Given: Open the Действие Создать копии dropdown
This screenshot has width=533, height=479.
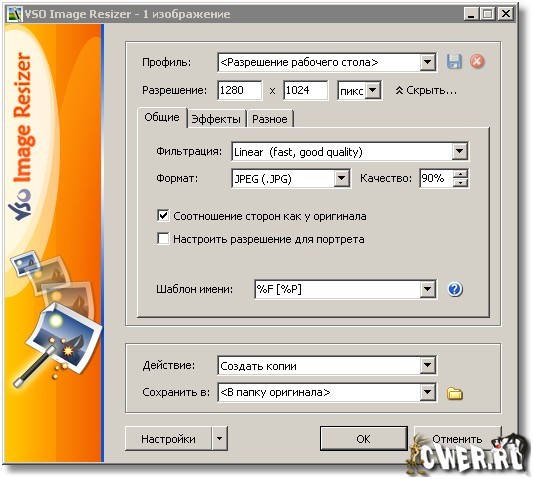Looking at the screenshot, I should 427,365.
